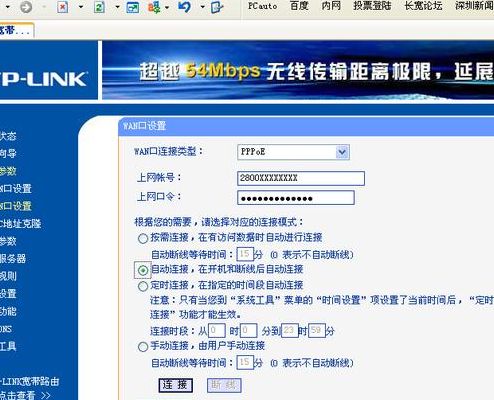
Task: Click the blue window view icon
Action: coord(133,7)
